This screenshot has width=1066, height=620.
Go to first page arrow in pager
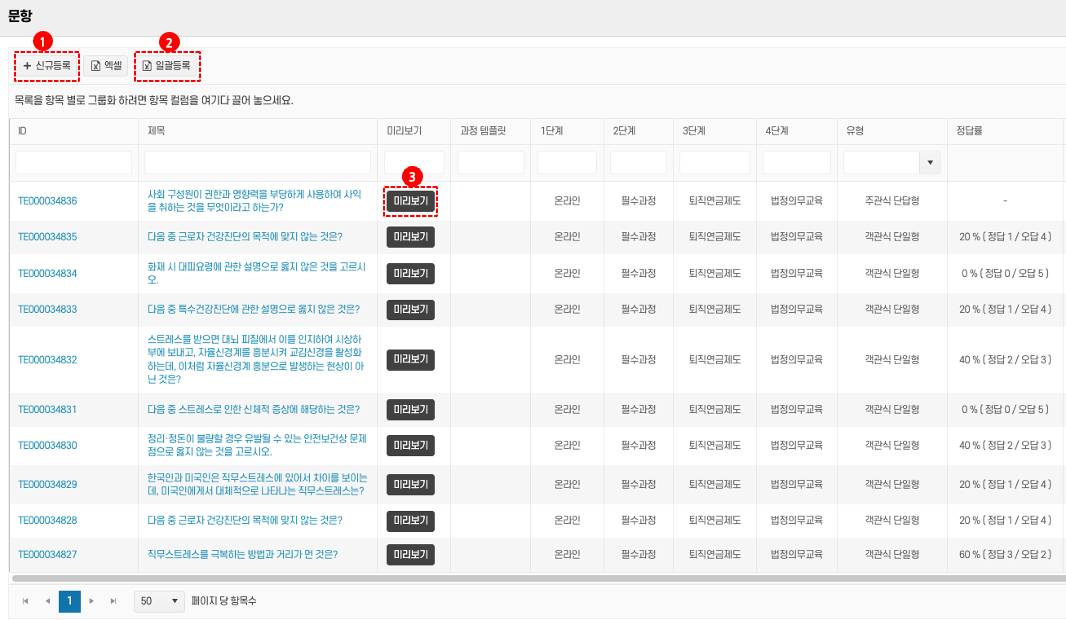[x=25, y=601]
